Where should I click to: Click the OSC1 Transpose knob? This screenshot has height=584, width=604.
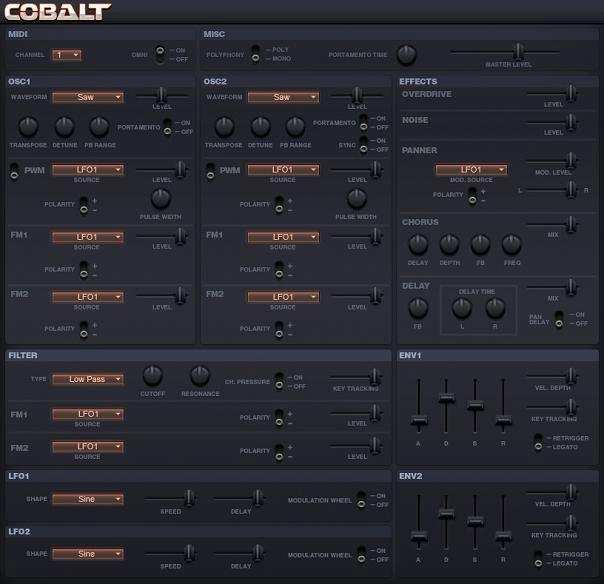pos(29,127)
